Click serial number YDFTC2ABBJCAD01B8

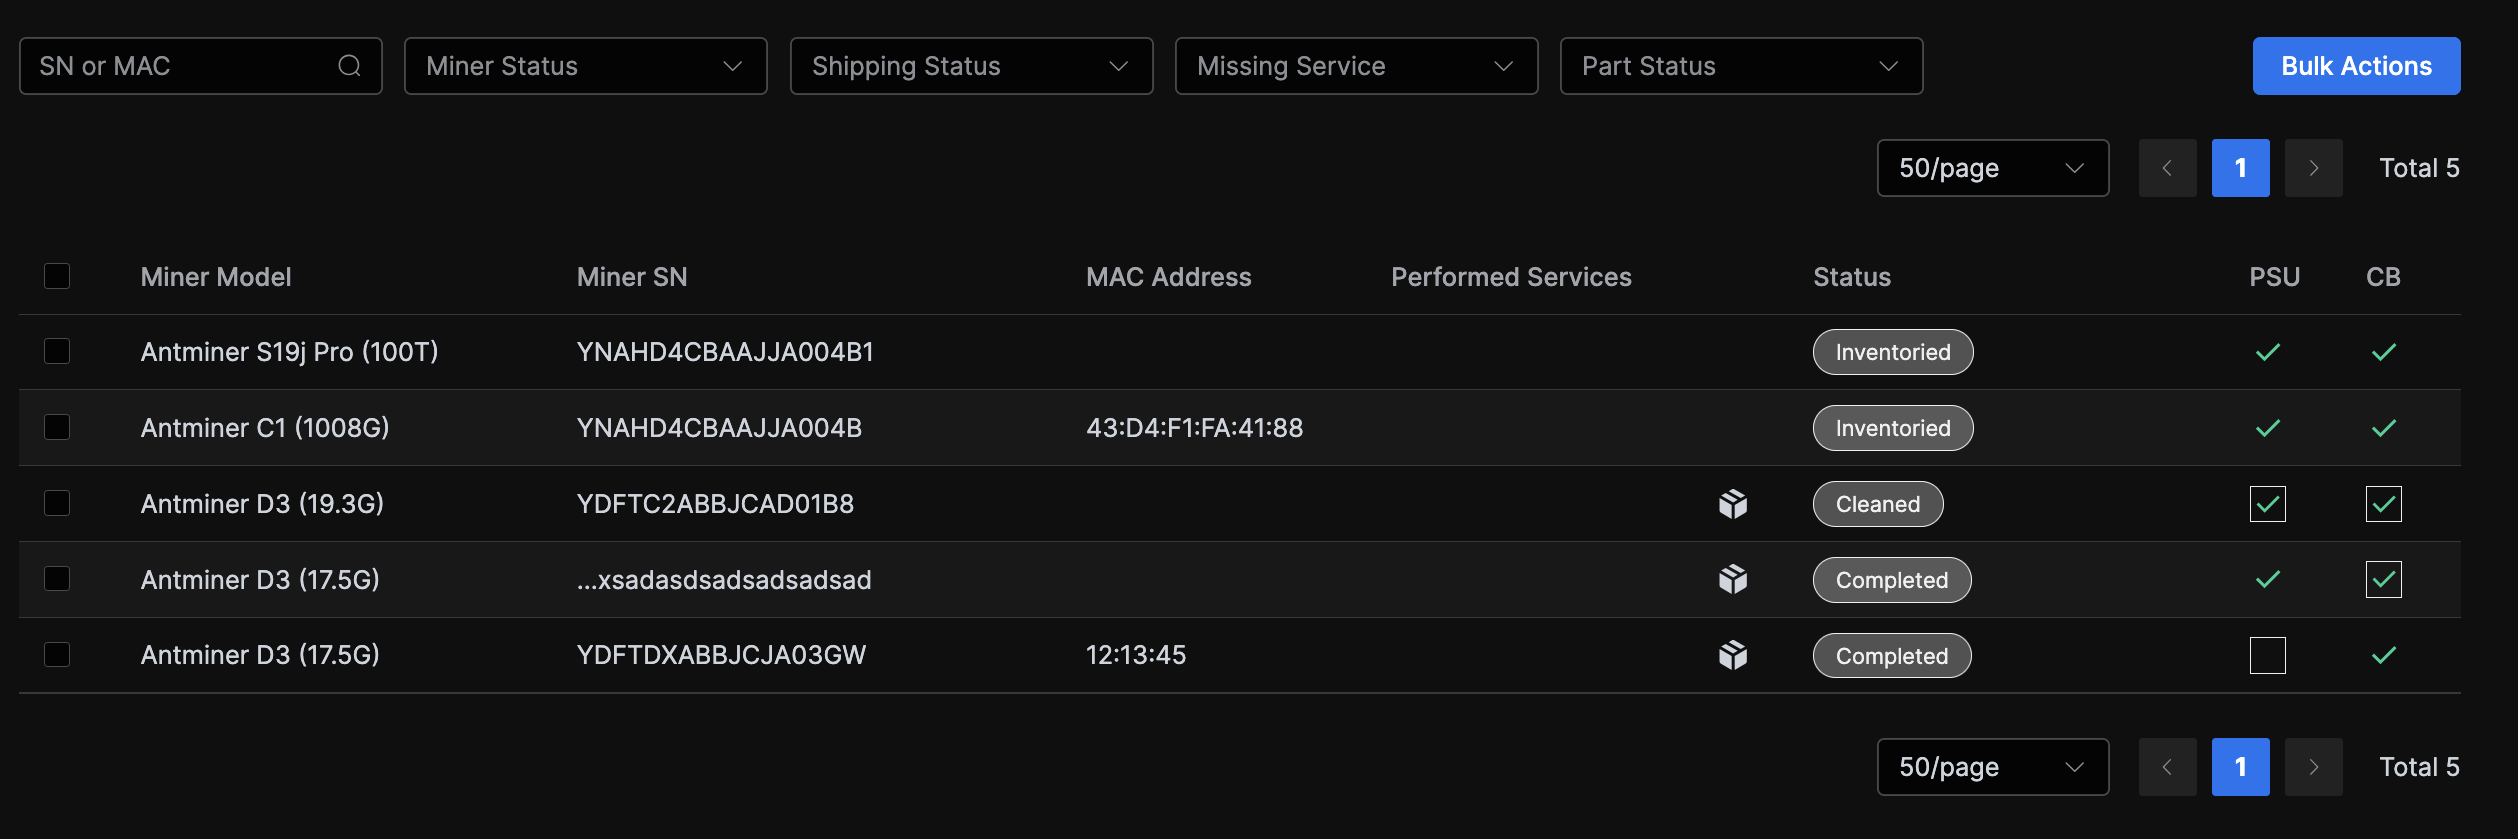715,504
